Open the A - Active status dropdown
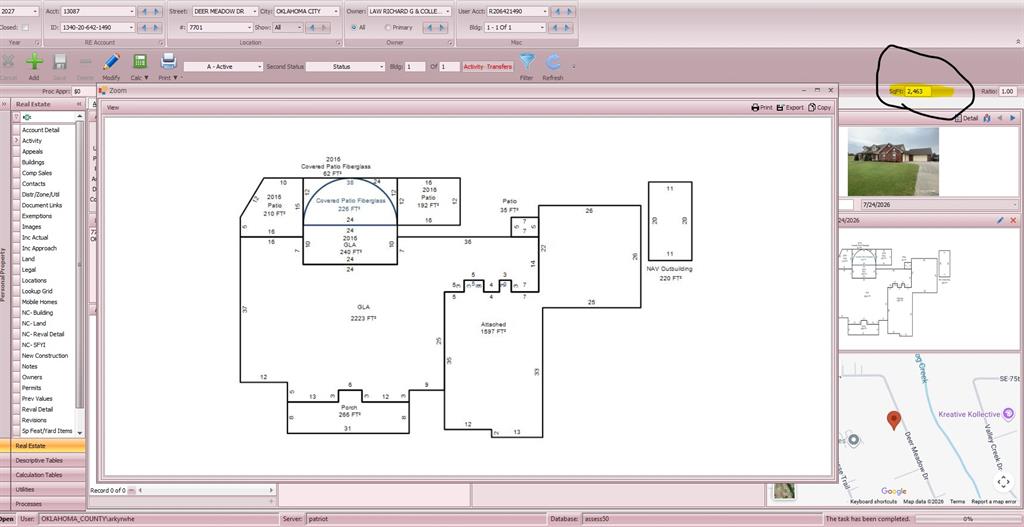1024x527 pixels. pos(259,67)
